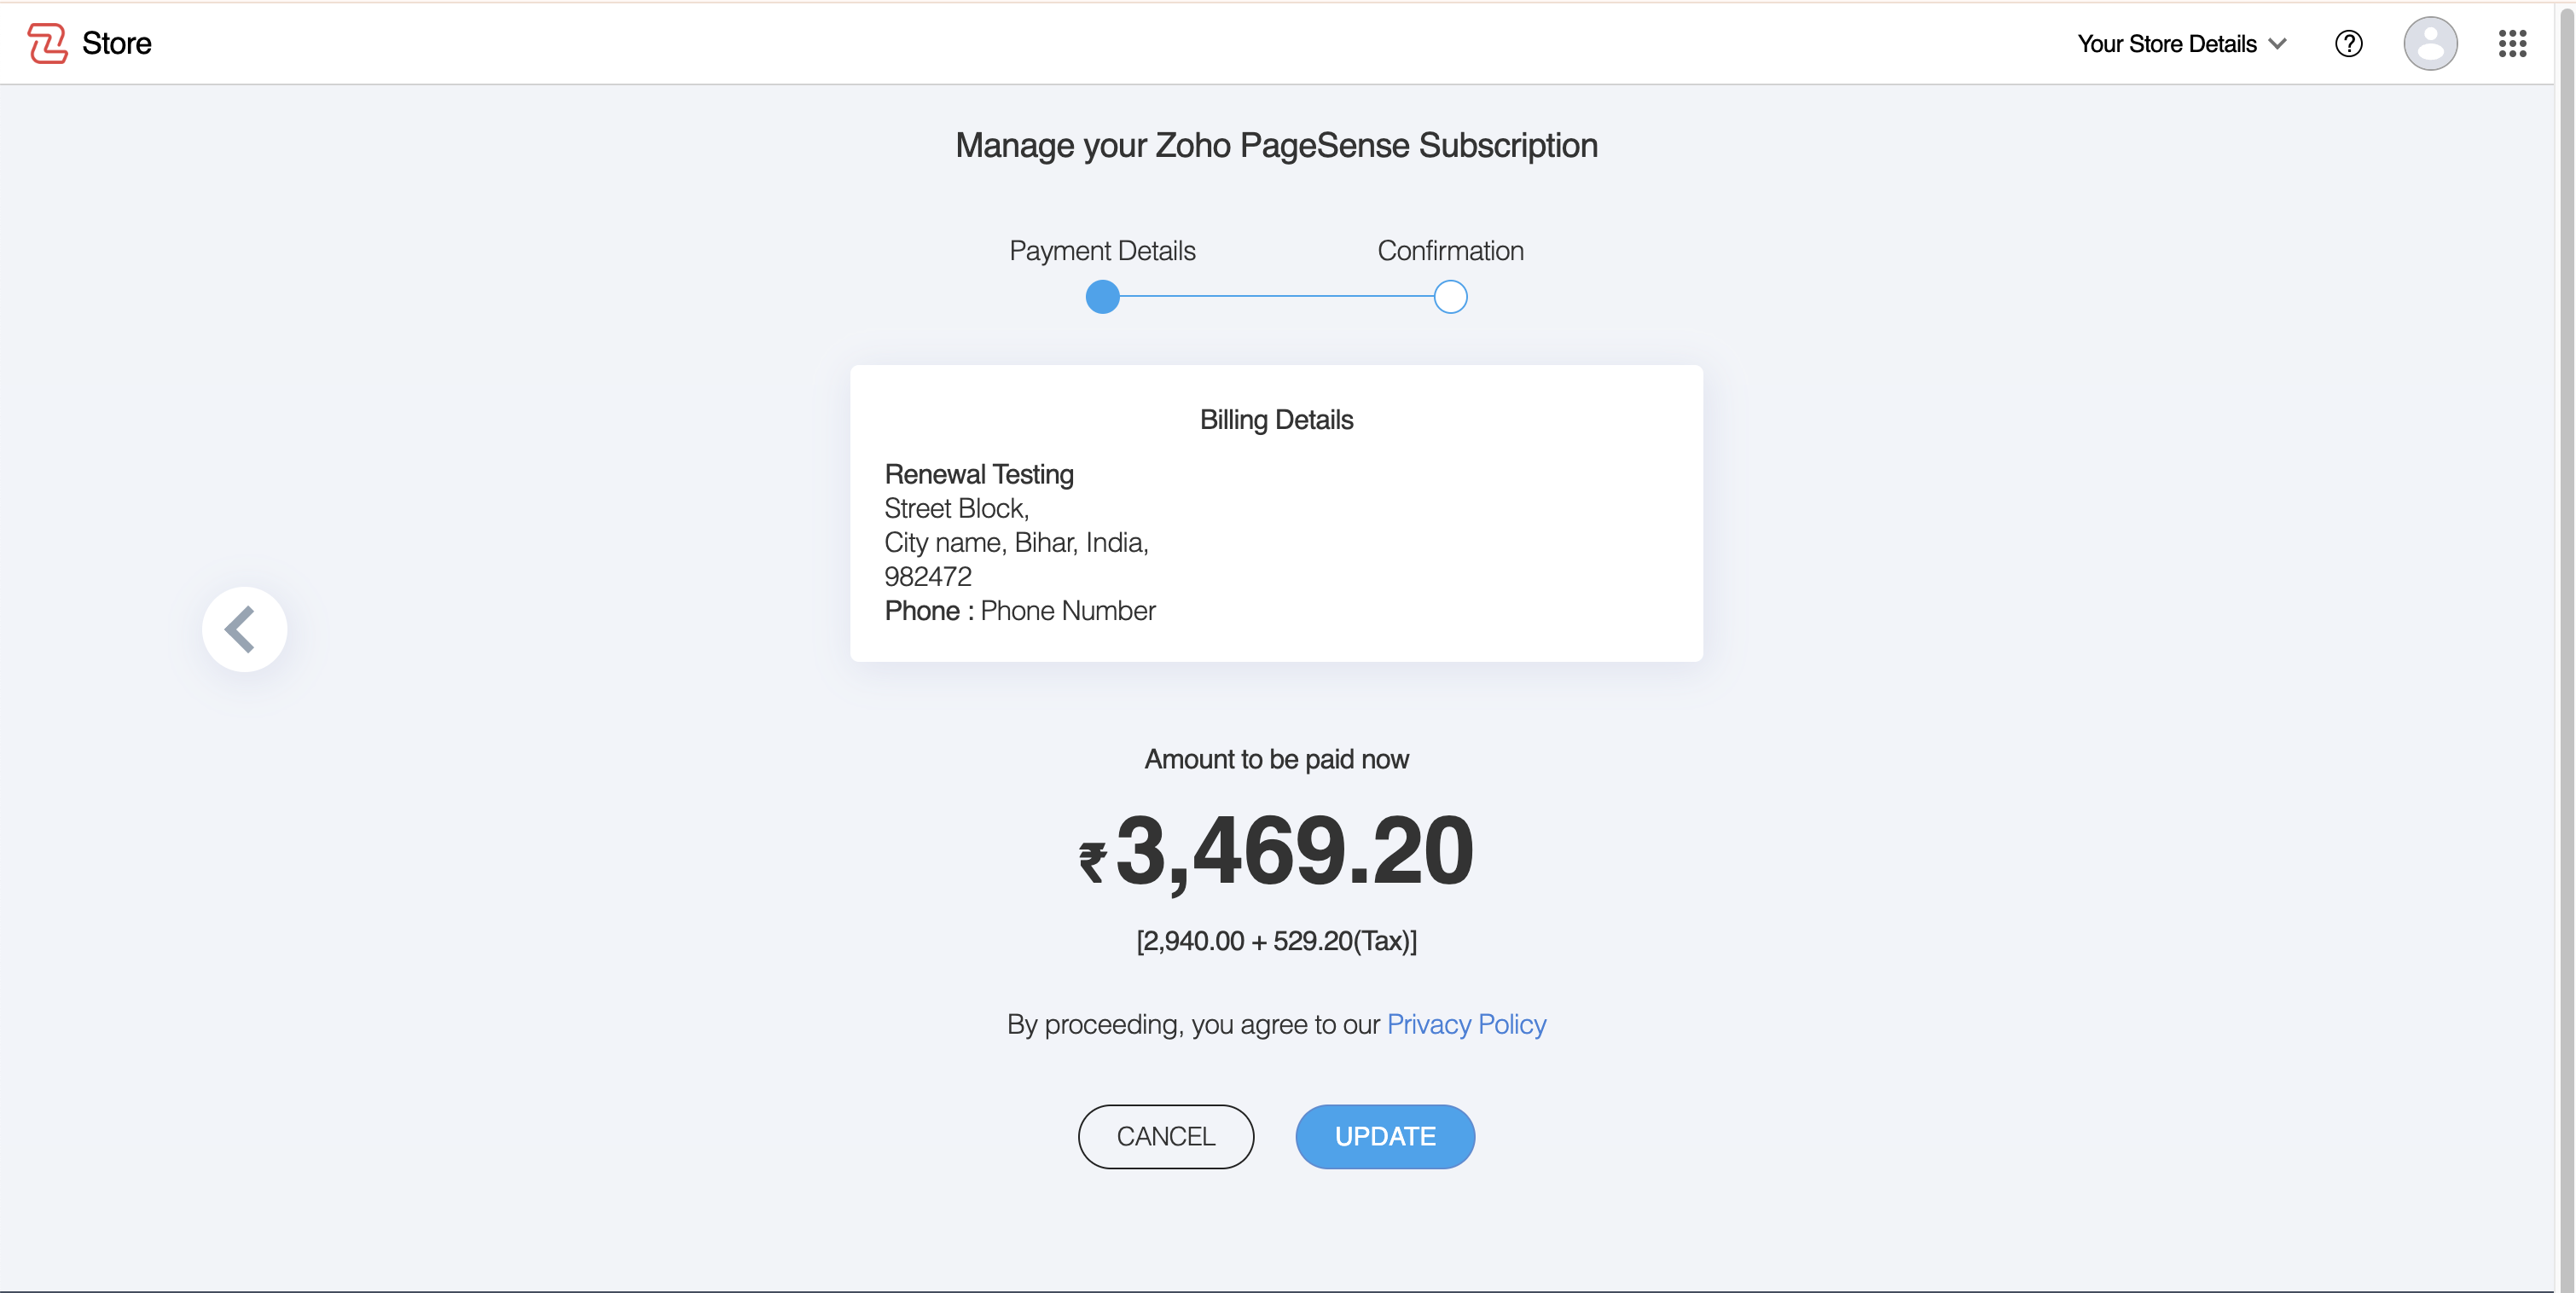
Task: Open the apps grid launcher icon
Action: pos(2512,43)
